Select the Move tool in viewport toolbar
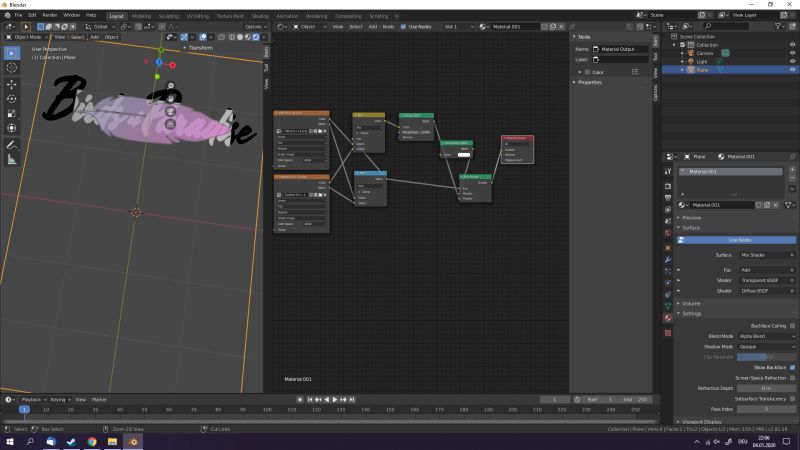The image size is (800, 450). [12, 84]
